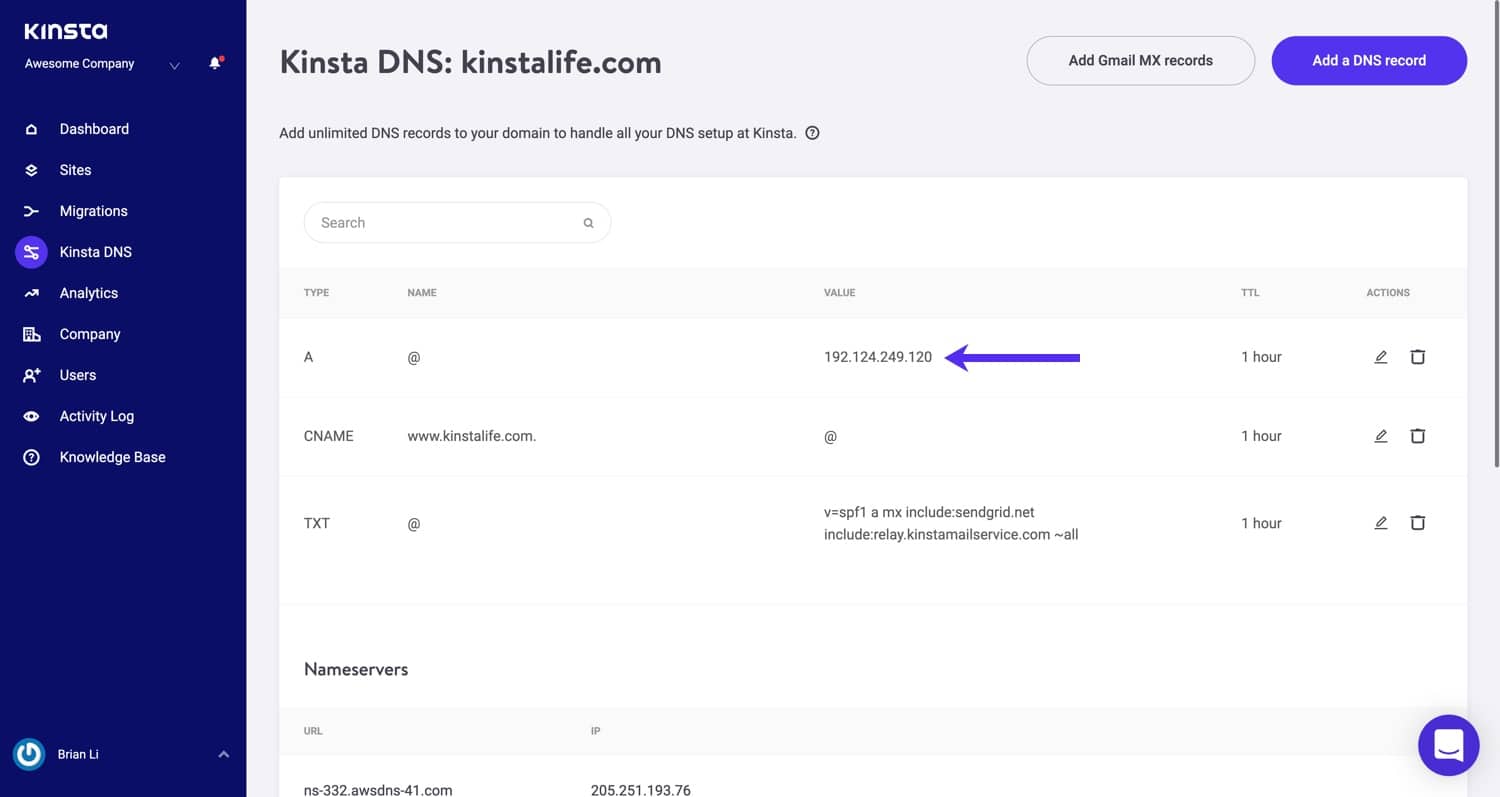The image size is (1500, 797).
Task: Click the Nameservers heading
Action: (x=356, y=669)
